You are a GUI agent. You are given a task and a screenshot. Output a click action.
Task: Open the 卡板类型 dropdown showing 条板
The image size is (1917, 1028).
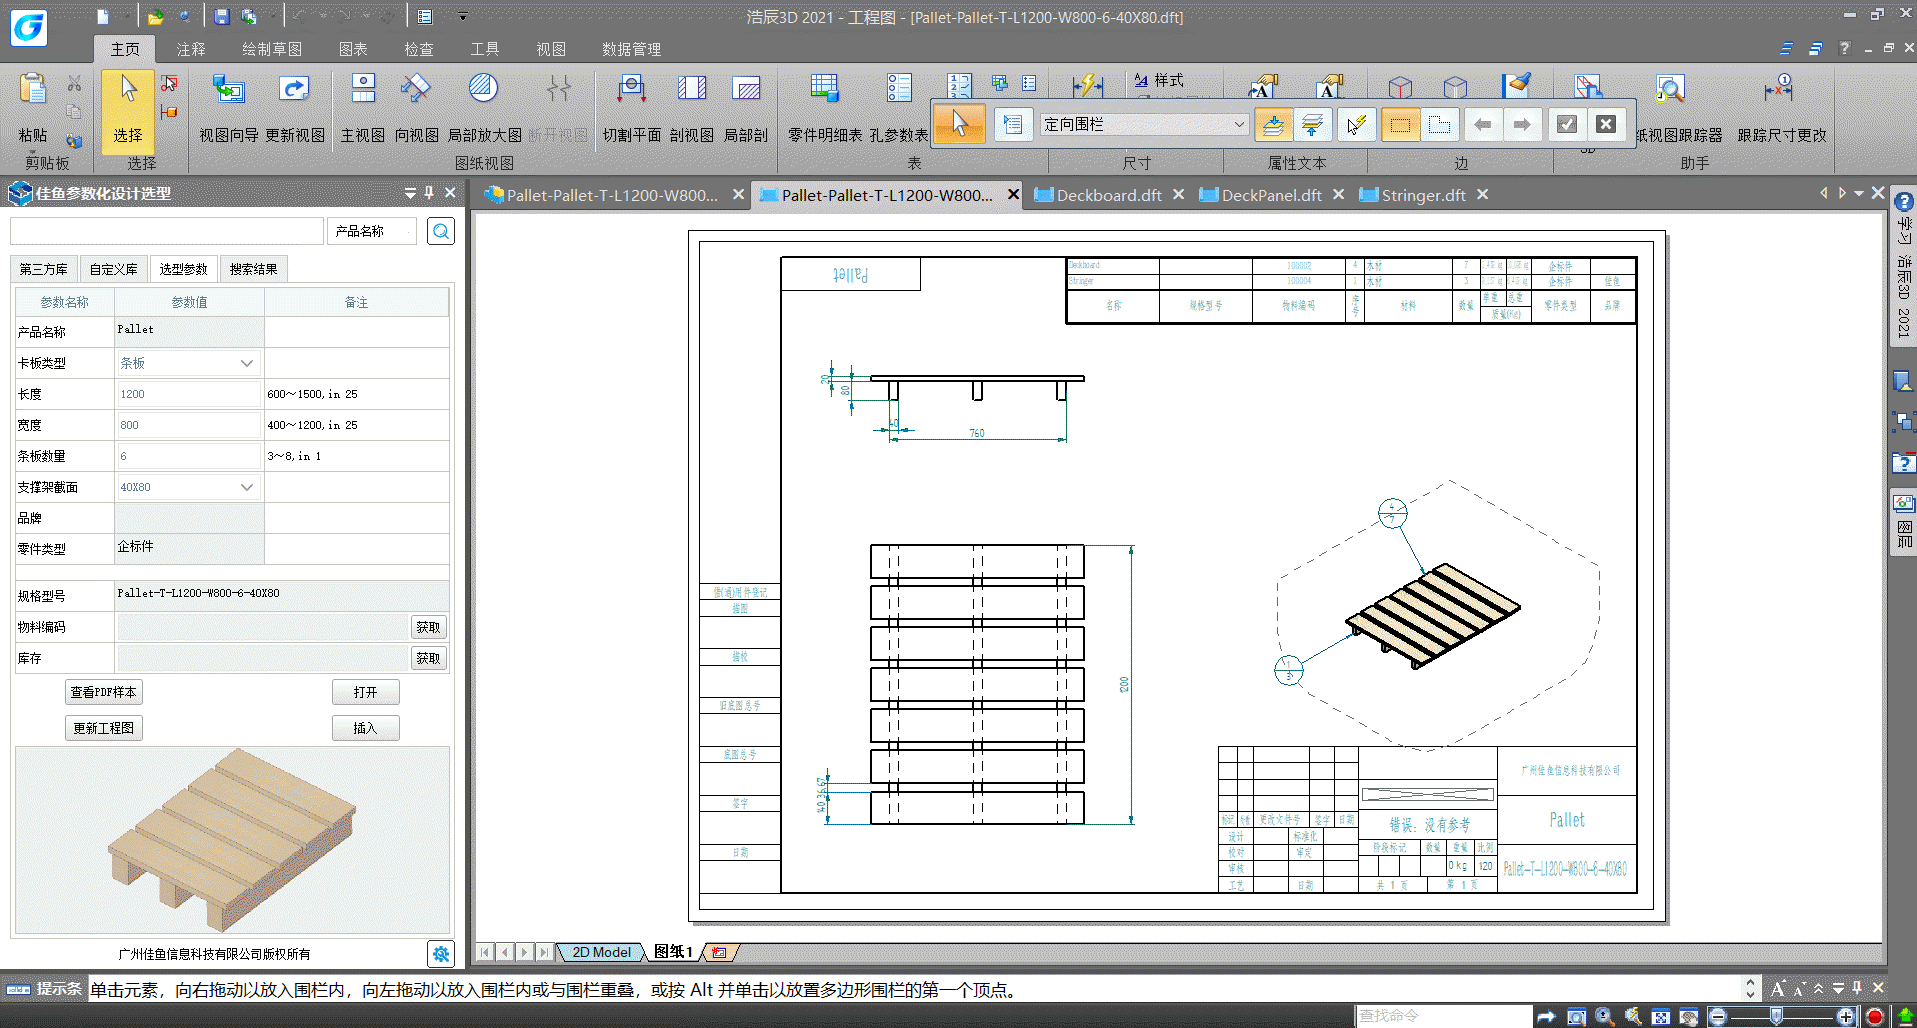pos(247,363)
